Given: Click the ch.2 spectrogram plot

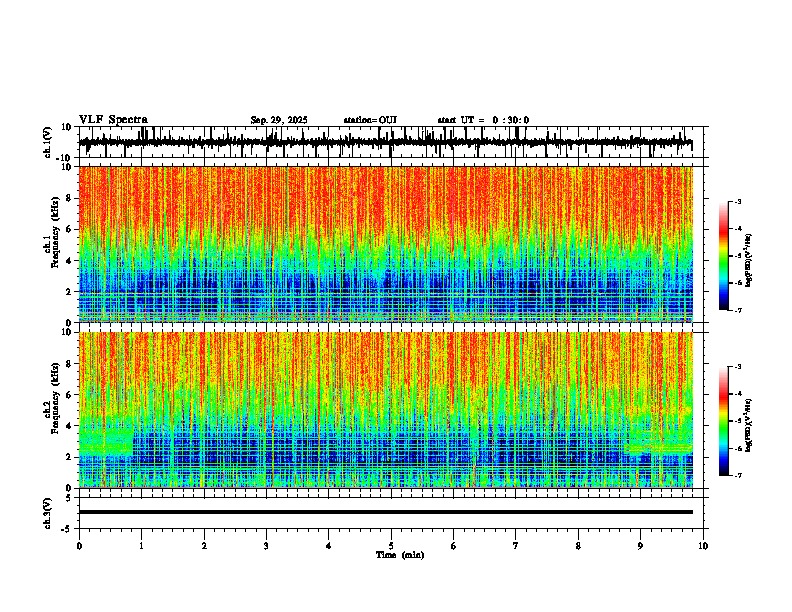Looking at the screenshot, I should (x=386, y=410).
